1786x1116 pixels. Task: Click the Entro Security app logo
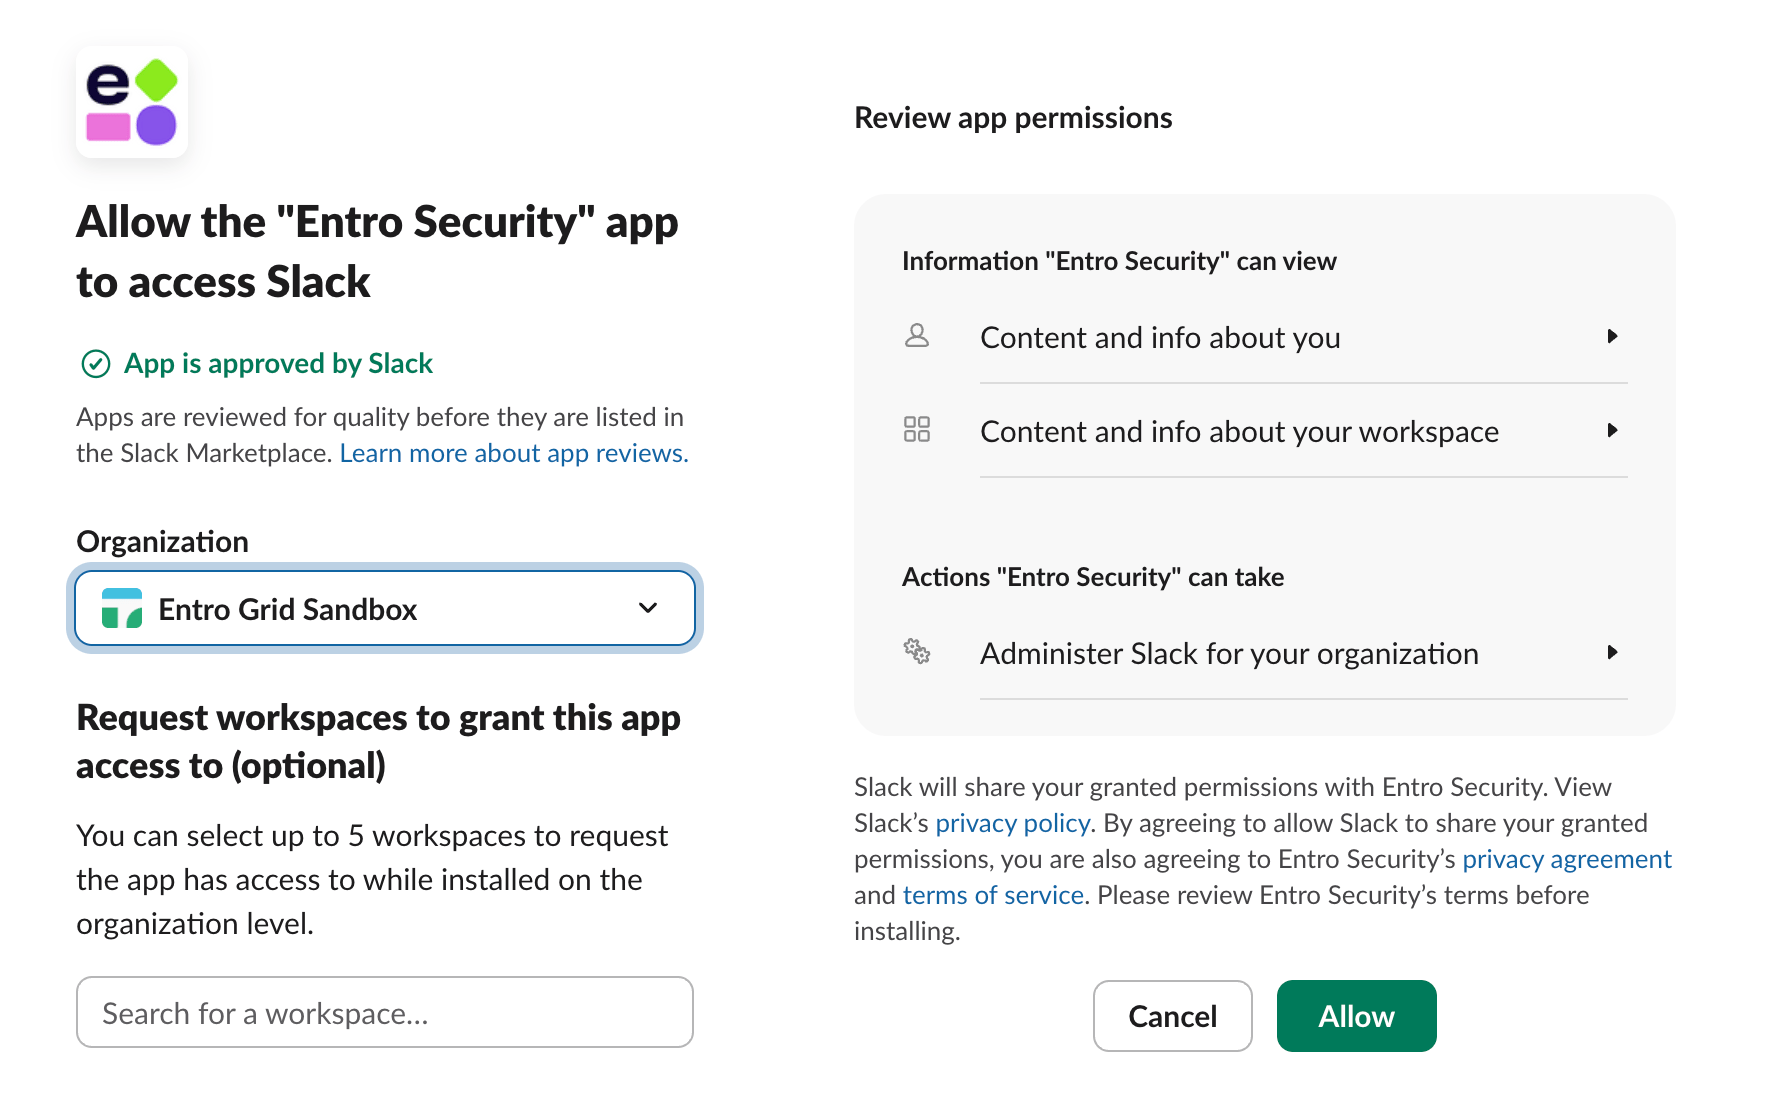tap(132, 102)
